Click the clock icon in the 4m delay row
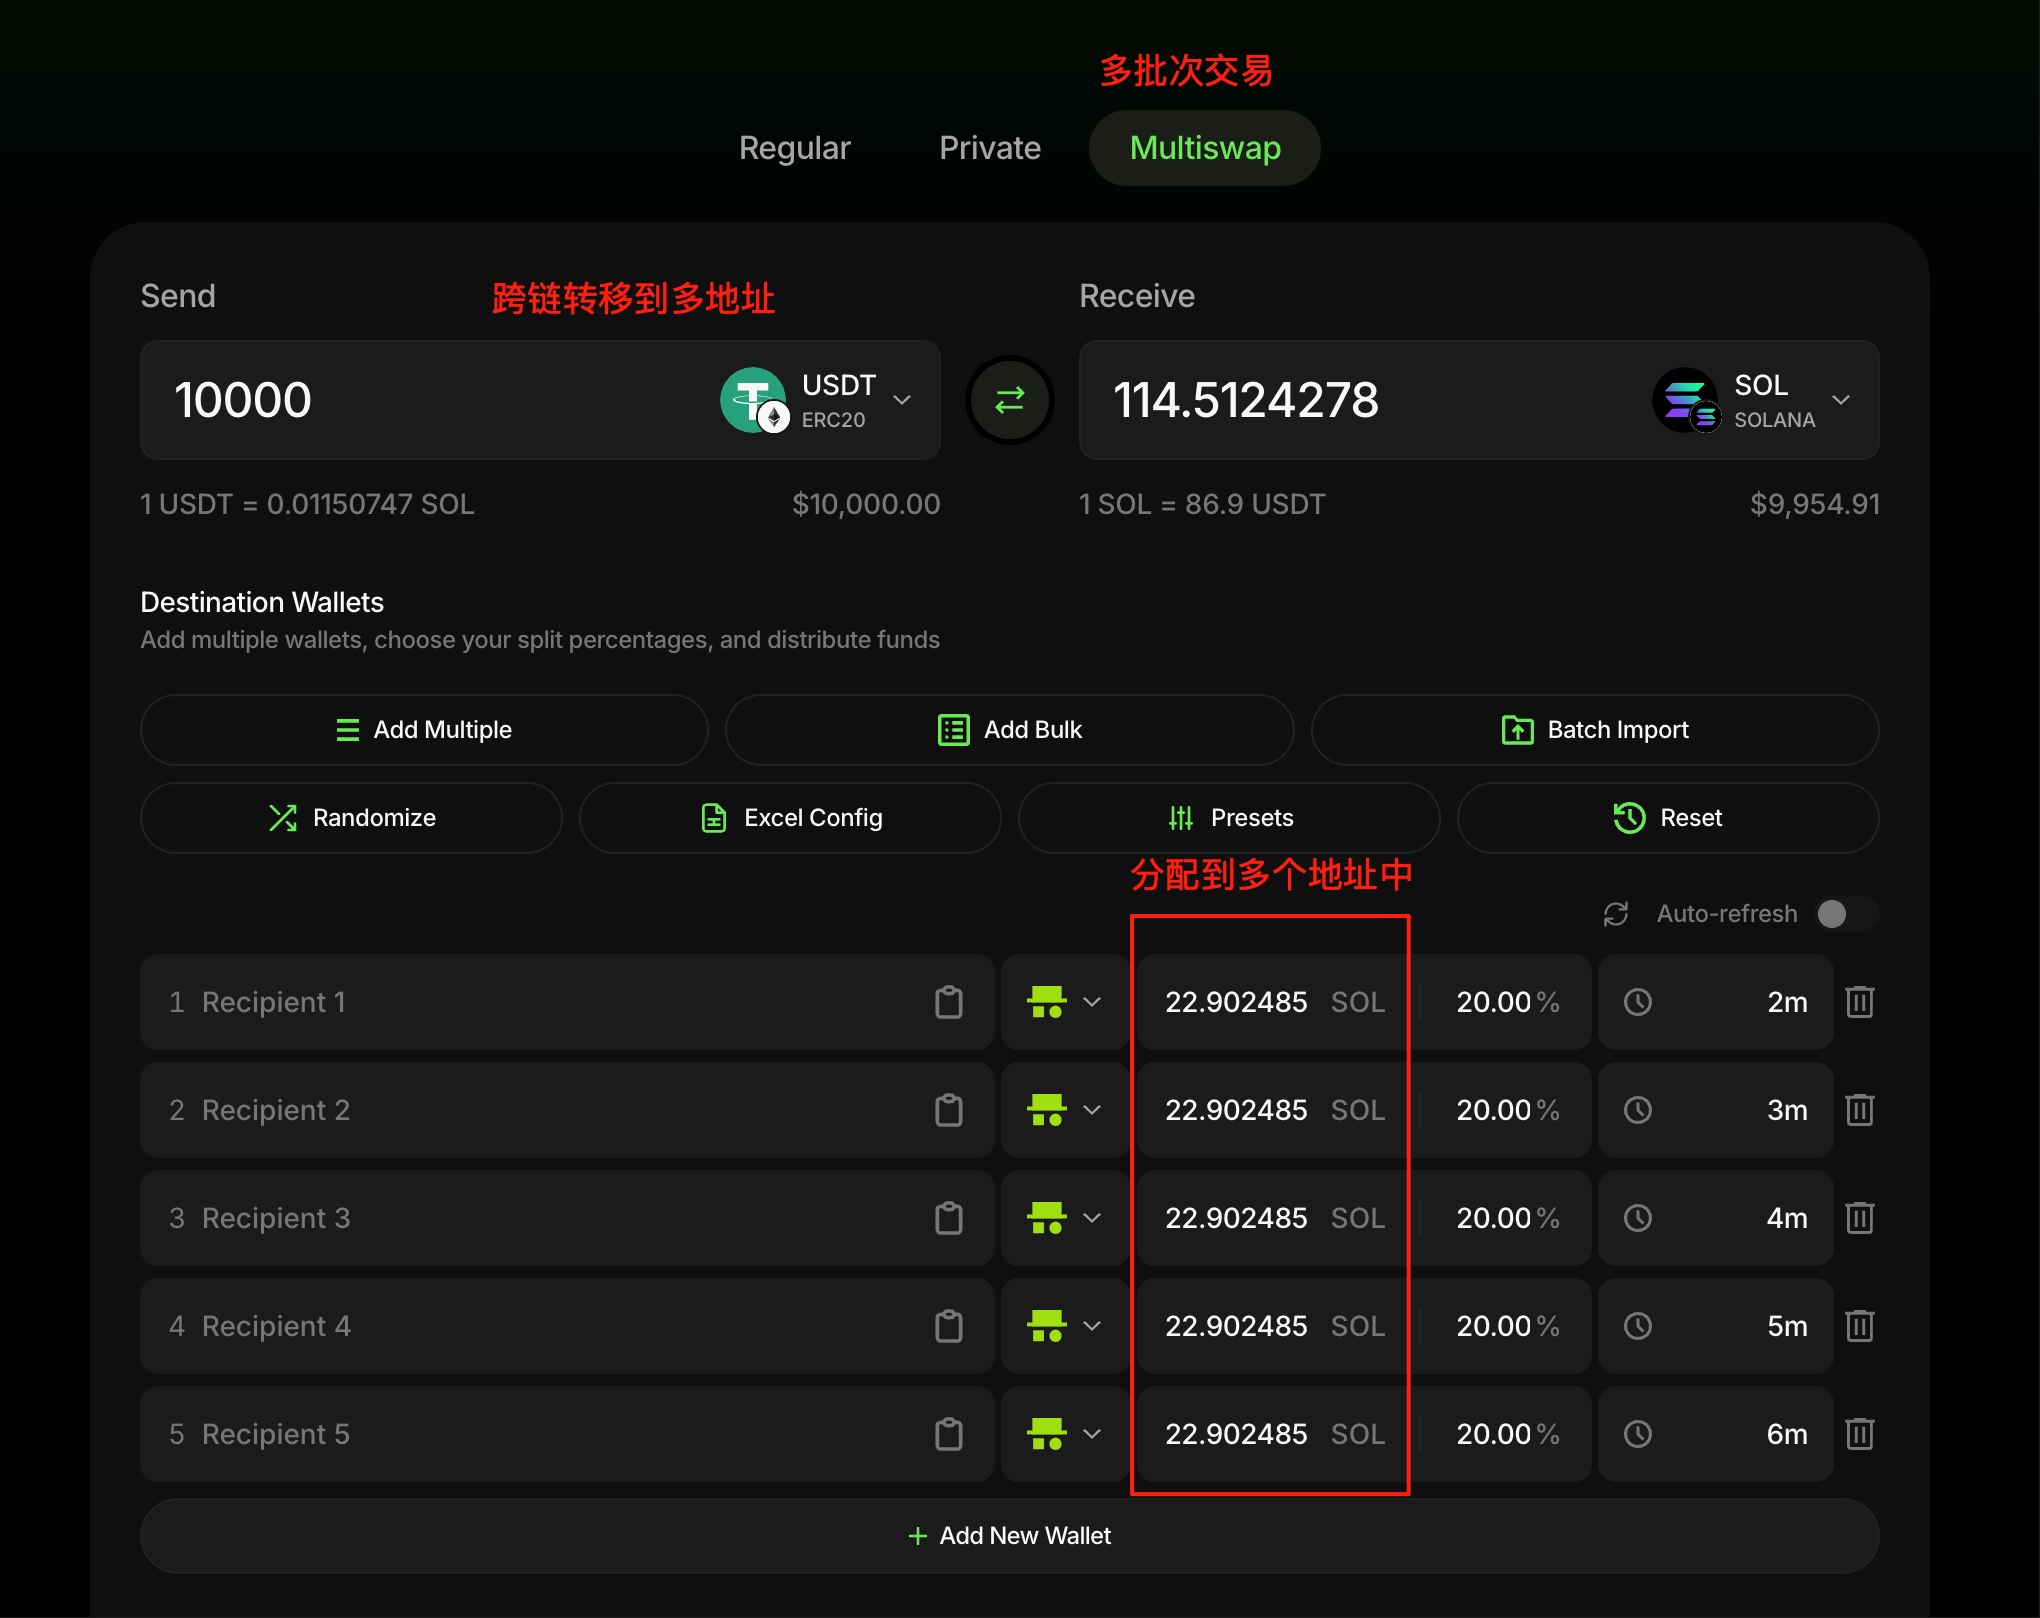 click(1638, 1218)
